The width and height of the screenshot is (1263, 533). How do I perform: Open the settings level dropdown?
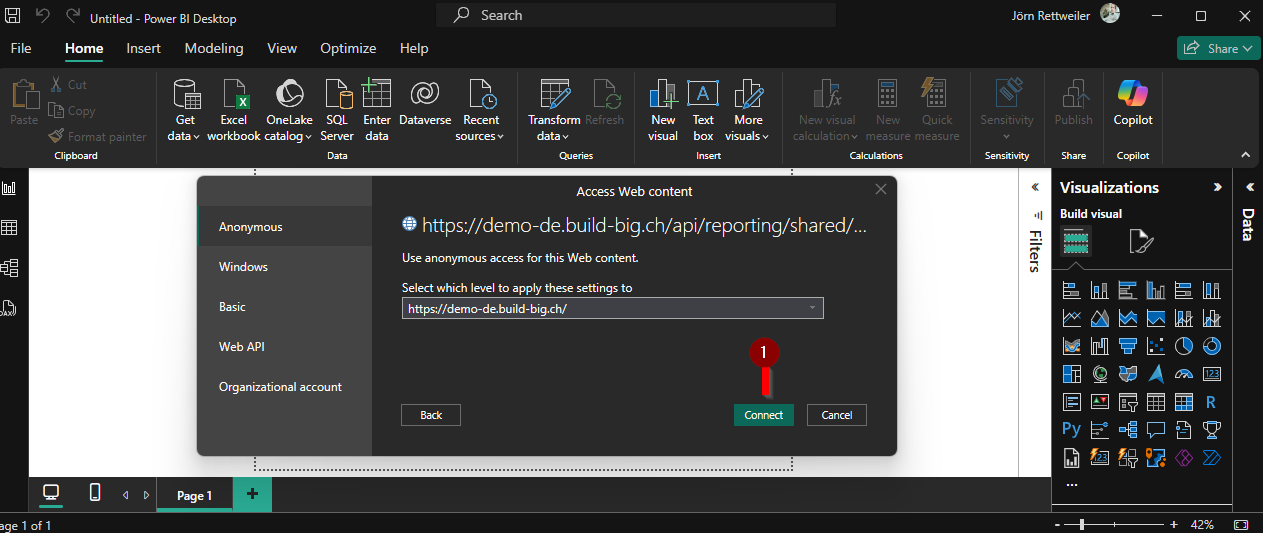pos(613,309)
